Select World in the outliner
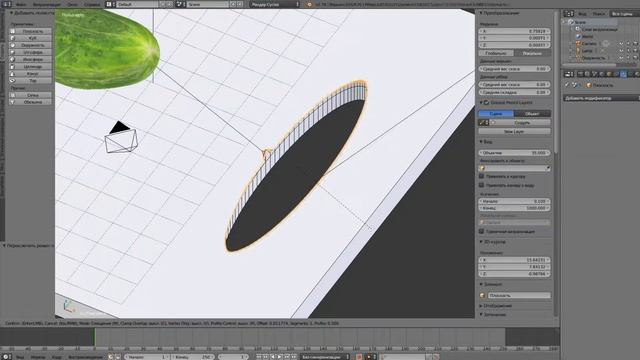Screen dimensions: 640x360 (587, 36)
